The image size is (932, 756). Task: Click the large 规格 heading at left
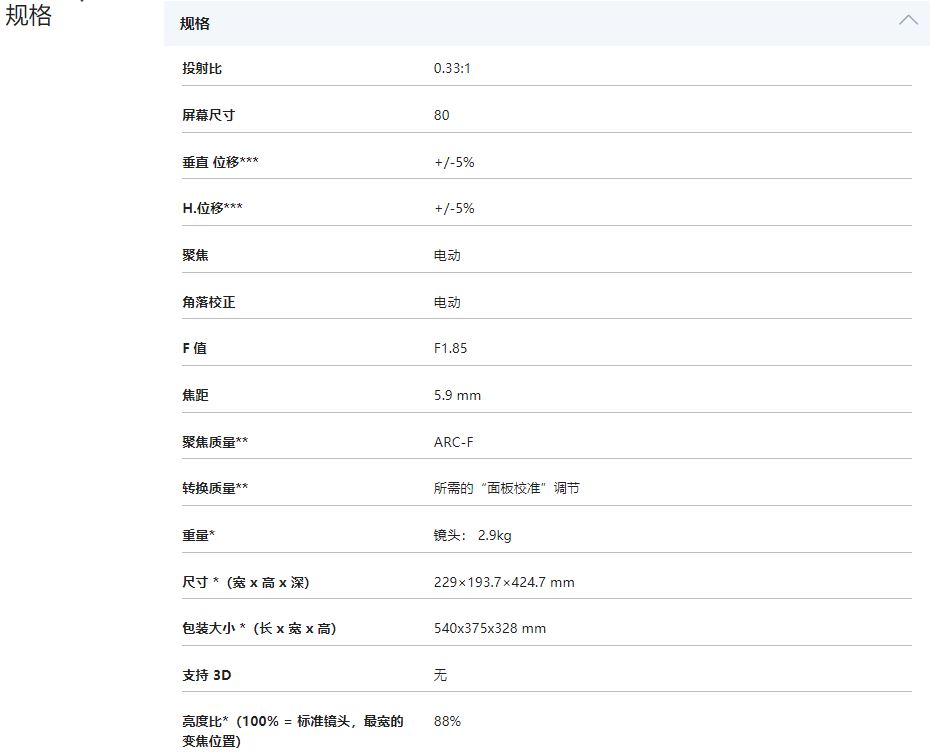(x=29, y=15)
